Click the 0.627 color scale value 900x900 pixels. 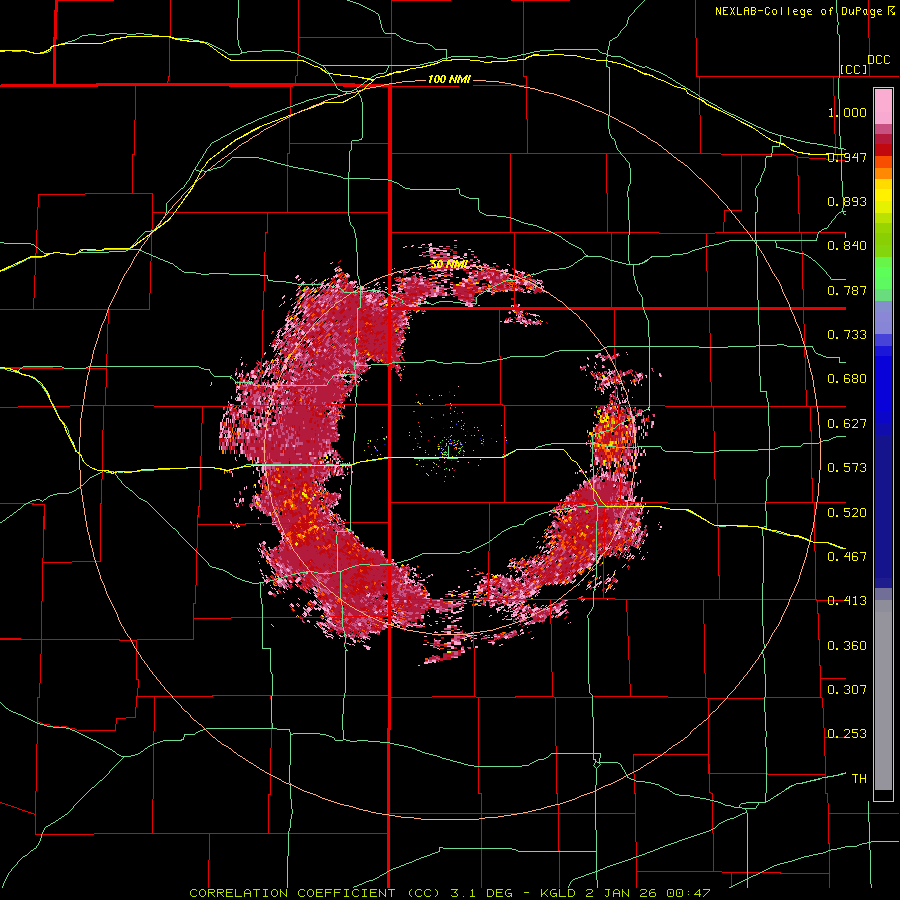(x=847, y=424)
